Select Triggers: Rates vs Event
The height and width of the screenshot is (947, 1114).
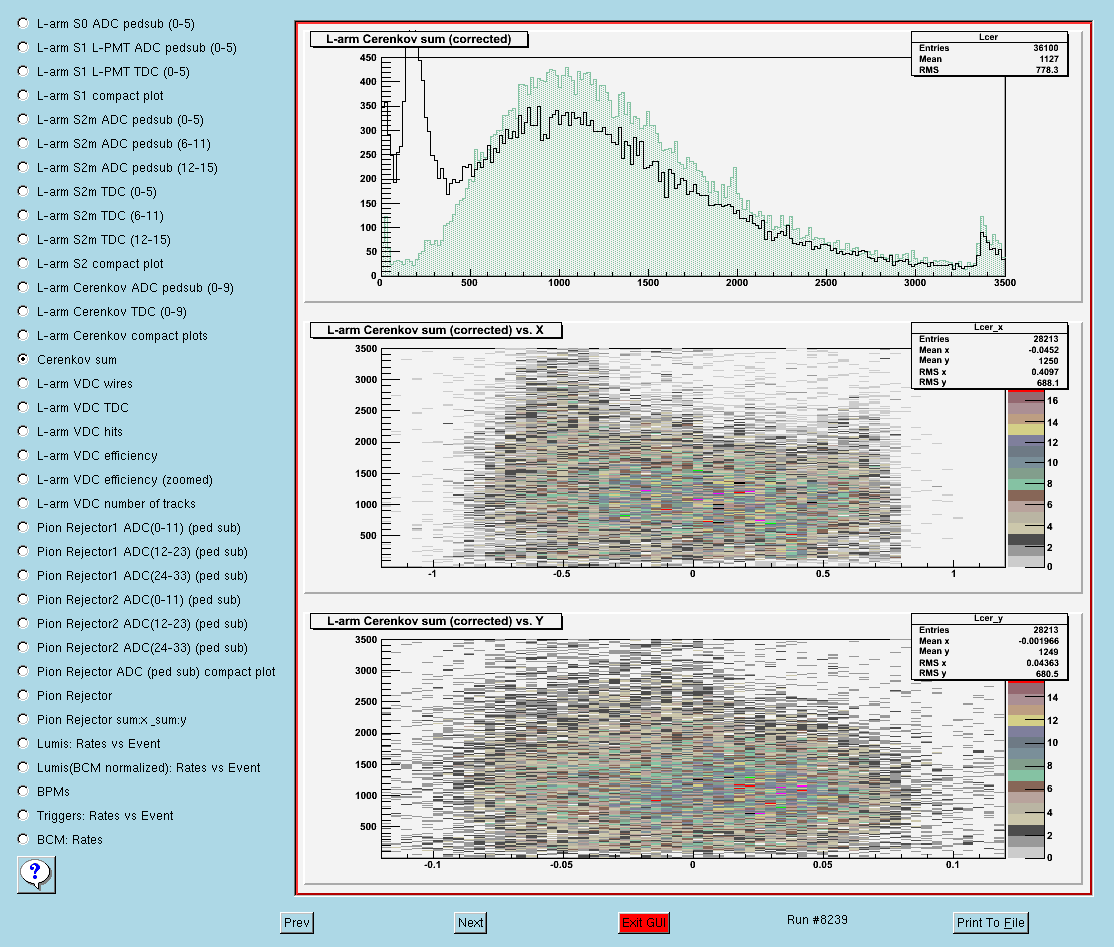pos(23,816)
